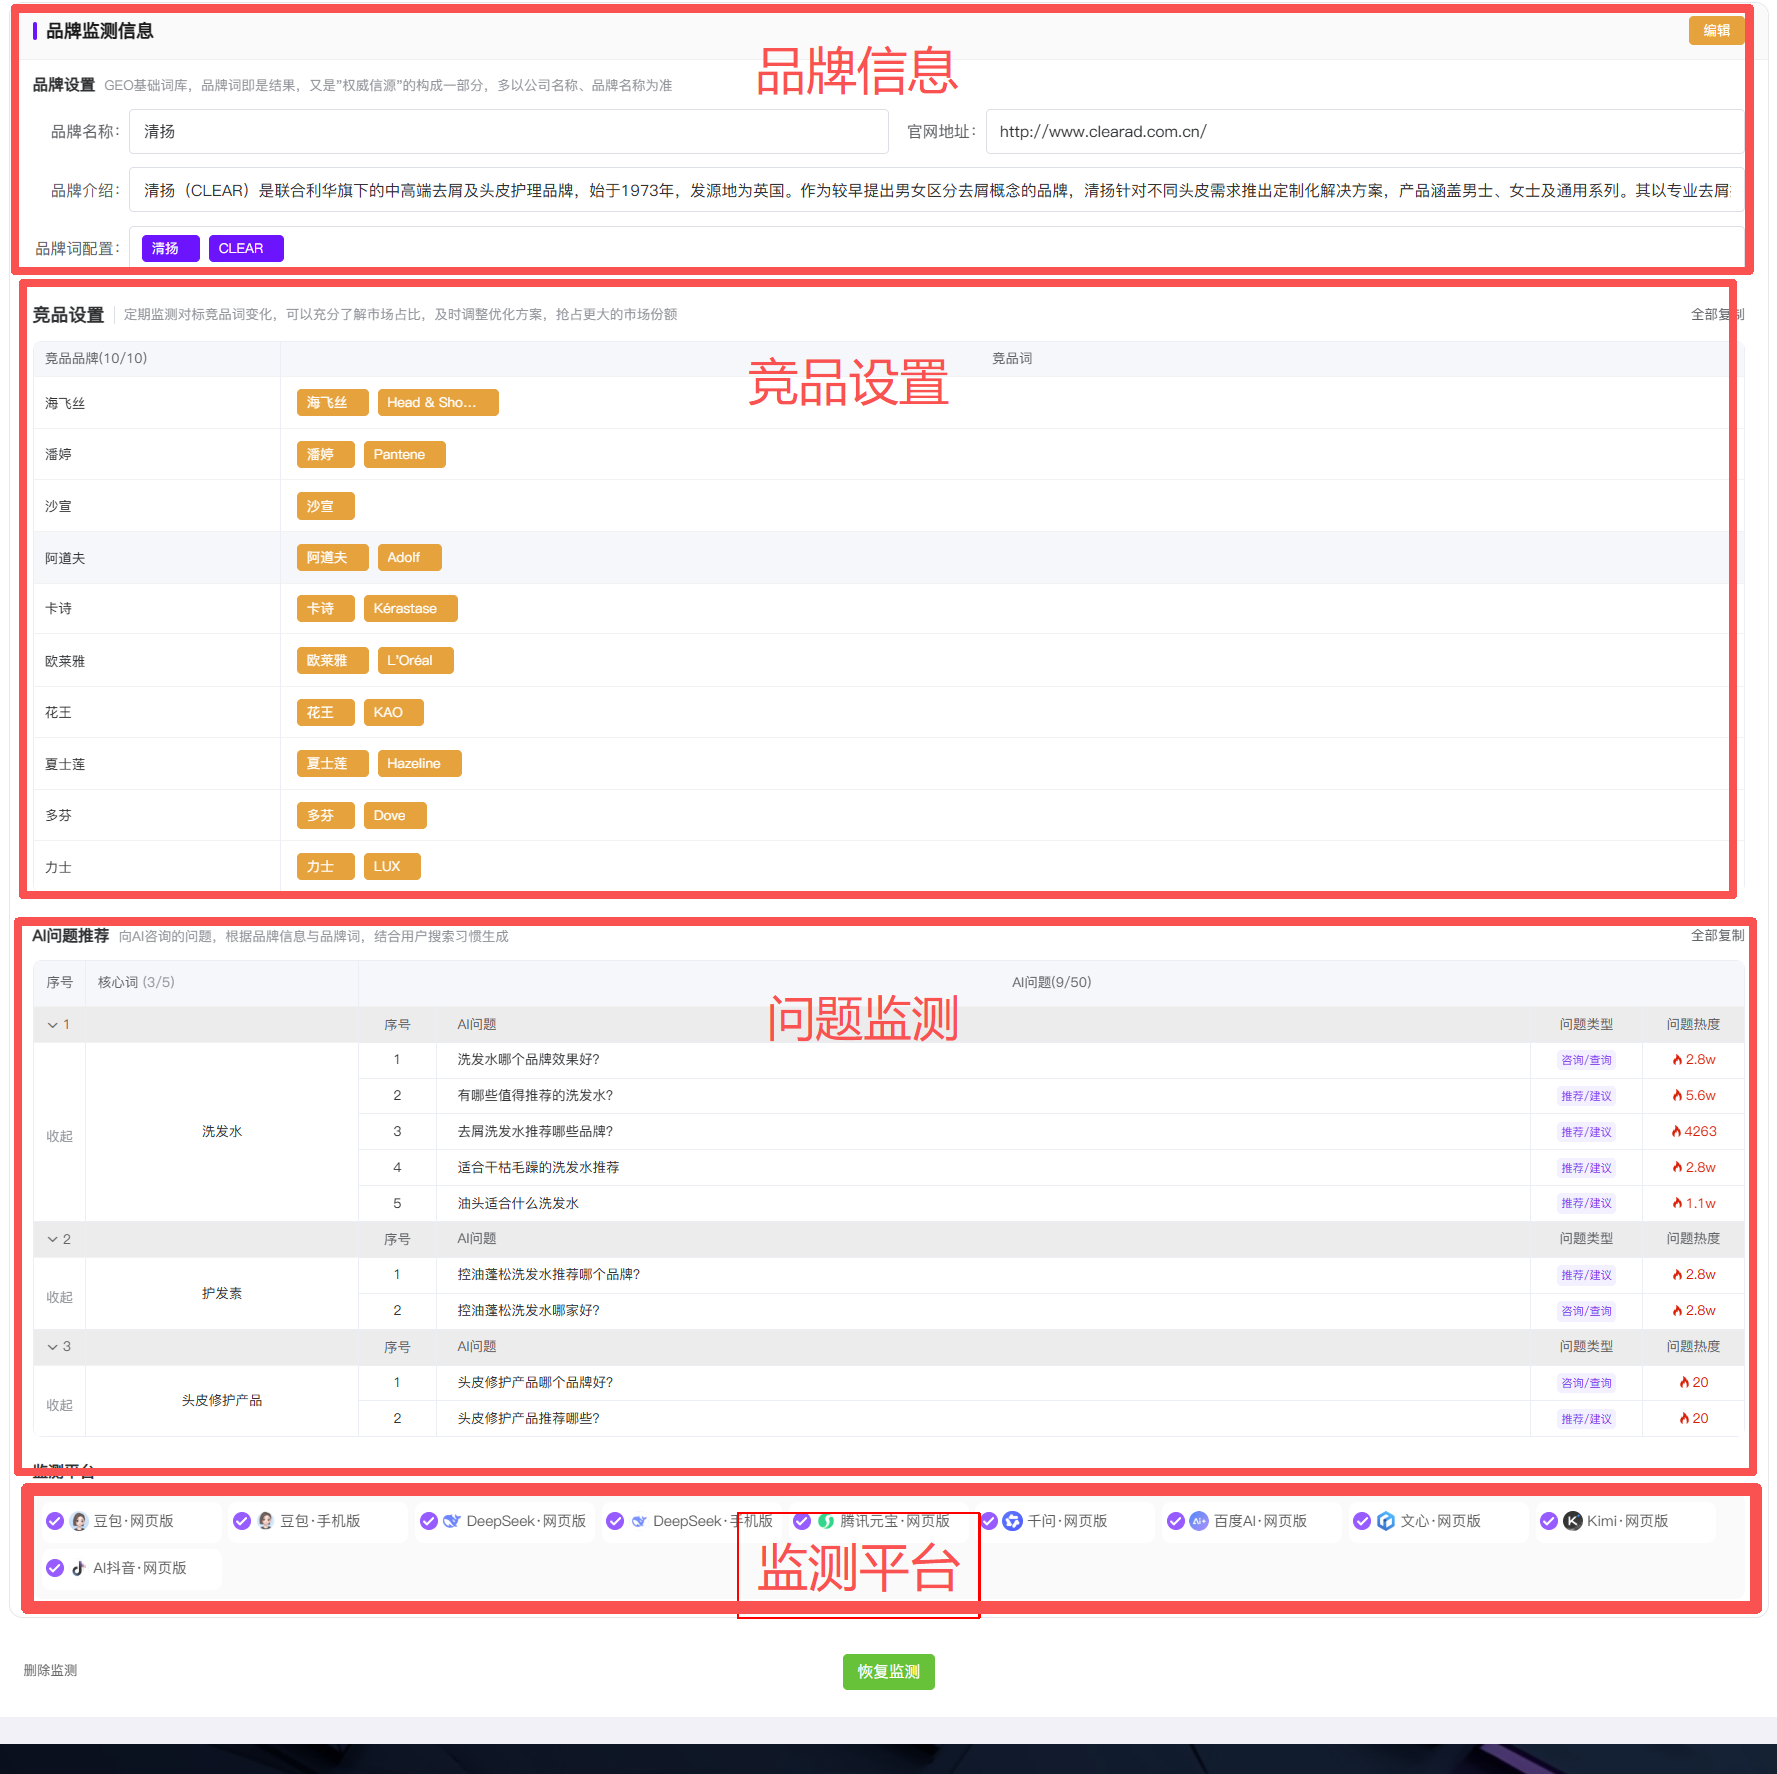Click the Kimi black K logo
1777x1774 pixels.
coord(1572,1521)
